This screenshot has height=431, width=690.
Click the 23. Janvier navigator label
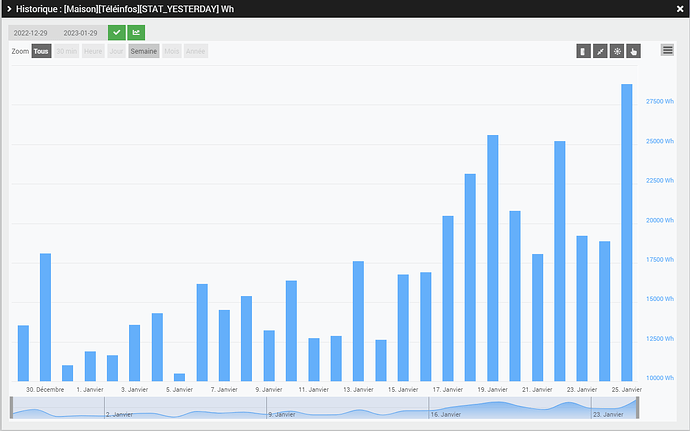pyautogui.click(x=608, y=414)
